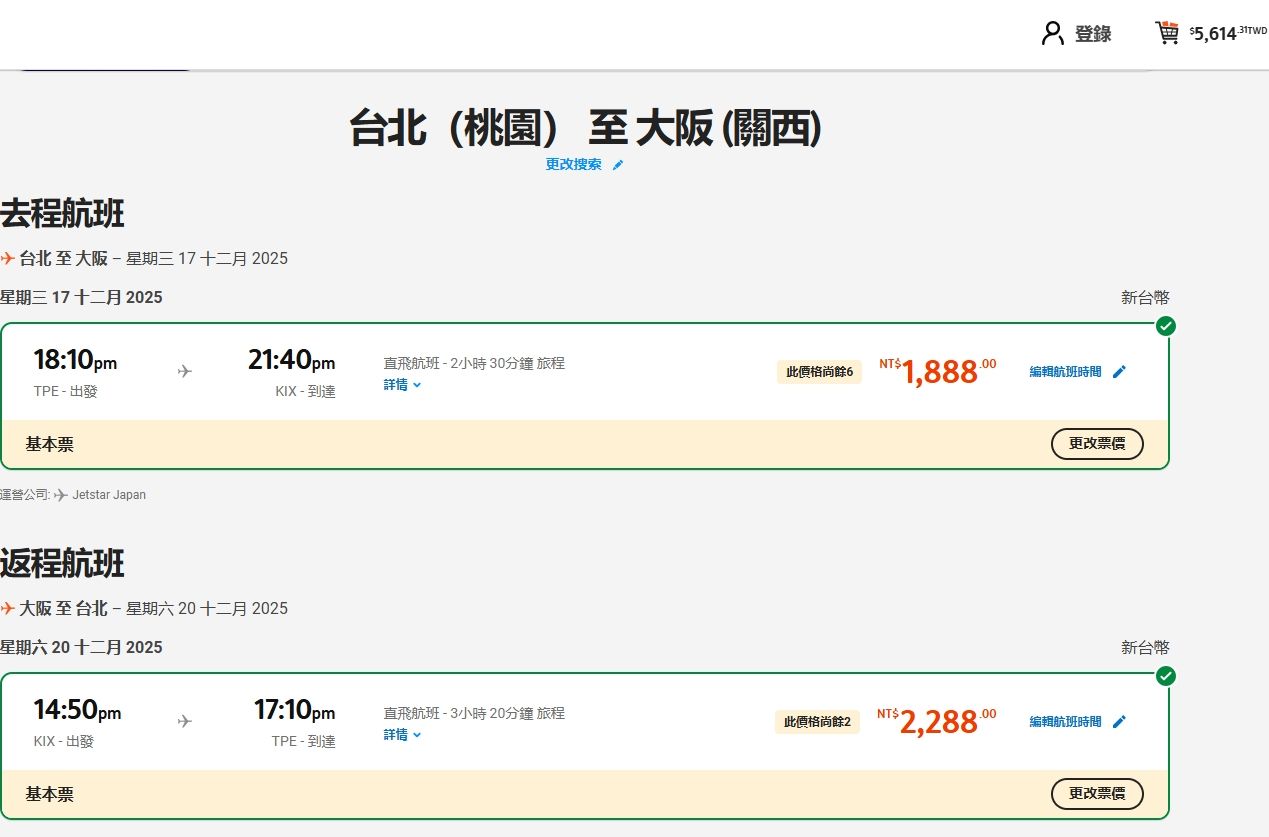Image resolution: width=1269 pixels, height=837 pixels.
Task: Click the 登錄 login link
Action: (x=1093, y=34)
